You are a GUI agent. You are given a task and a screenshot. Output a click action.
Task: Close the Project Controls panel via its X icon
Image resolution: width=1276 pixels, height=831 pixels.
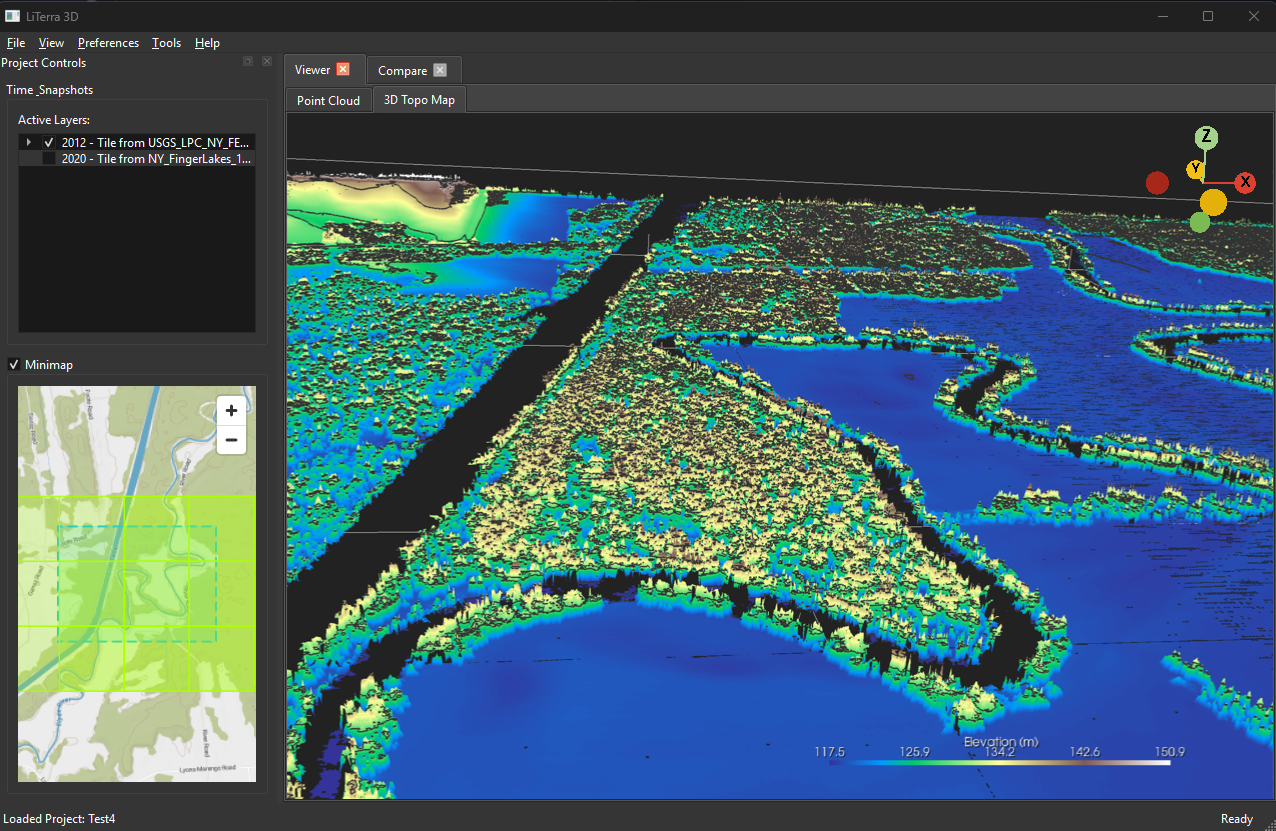[266, 61]
